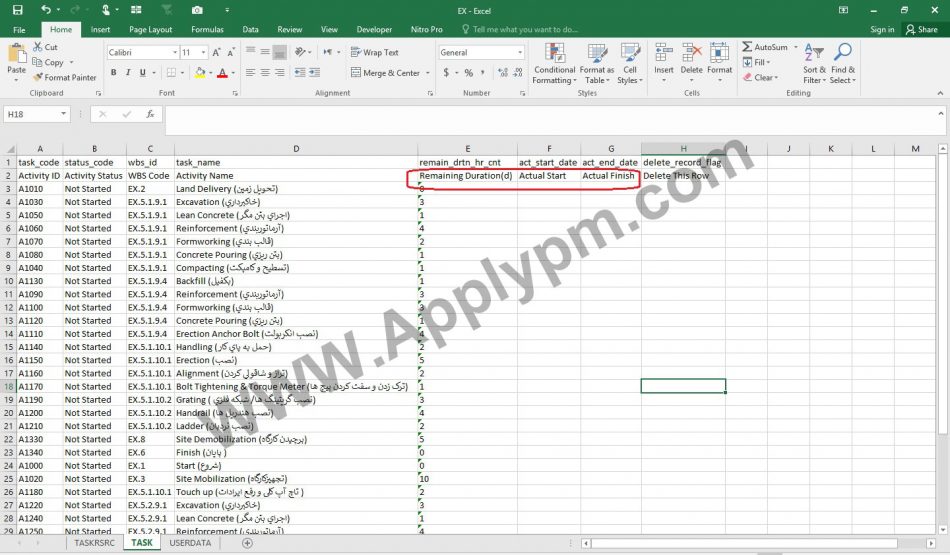This screenshot has width=950, height=555.
Task: Open Find & Select menu
Action: click(x=843, y=64)
